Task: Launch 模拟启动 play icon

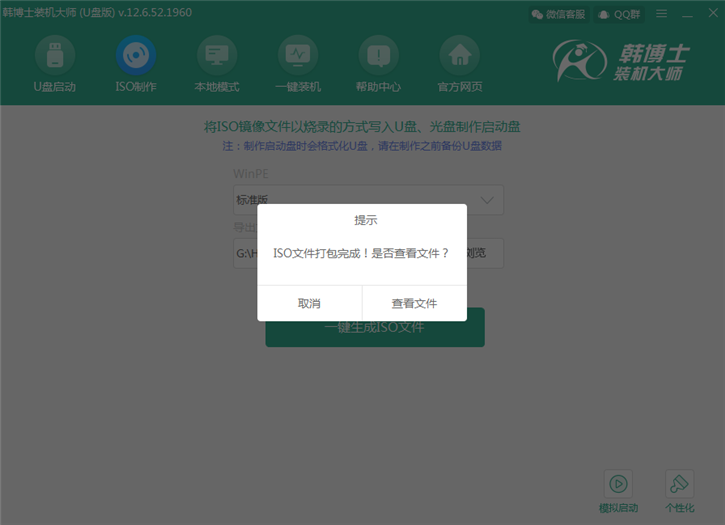Action: [x=618, y=484]
